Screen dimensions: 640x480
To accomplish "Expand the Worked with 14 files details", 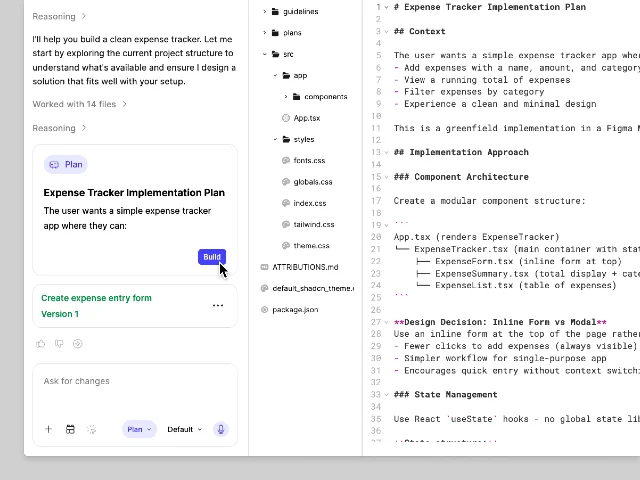I will [x=80, y=104].
